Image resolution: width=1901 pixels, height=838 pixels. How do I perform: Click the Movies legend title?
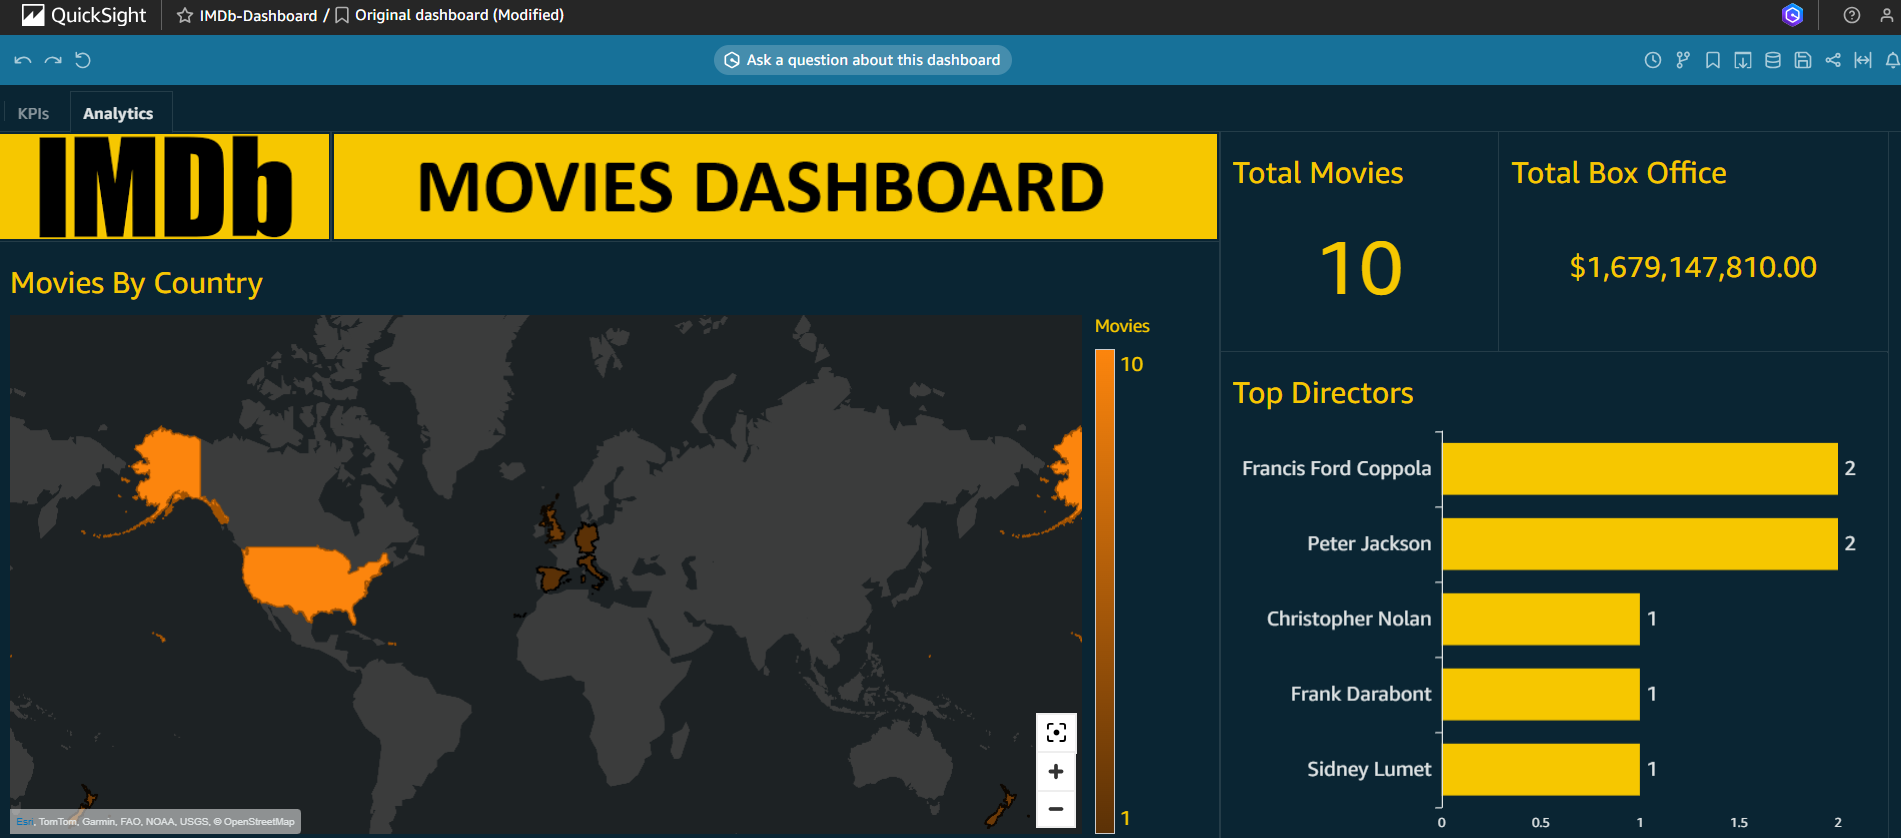(1122, 326)
